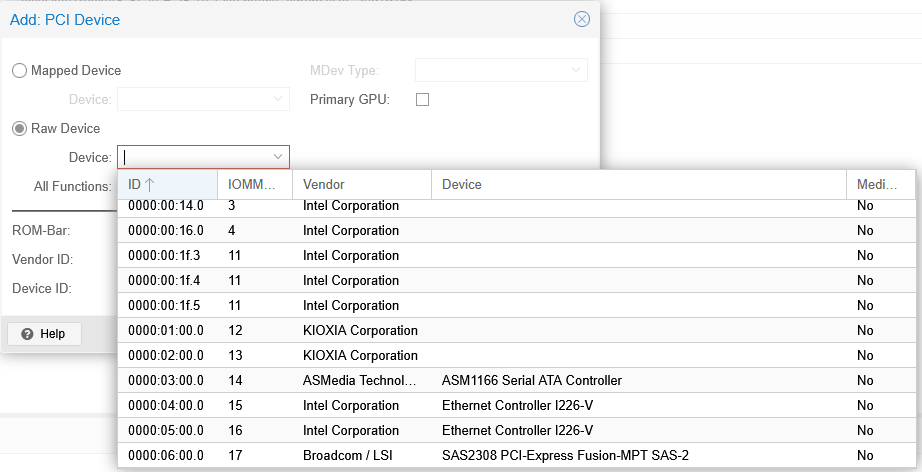Toggle the Primary GPU checkbox
Image resolution: width=922 pixels, height=472 pixels.
[422, 100]
